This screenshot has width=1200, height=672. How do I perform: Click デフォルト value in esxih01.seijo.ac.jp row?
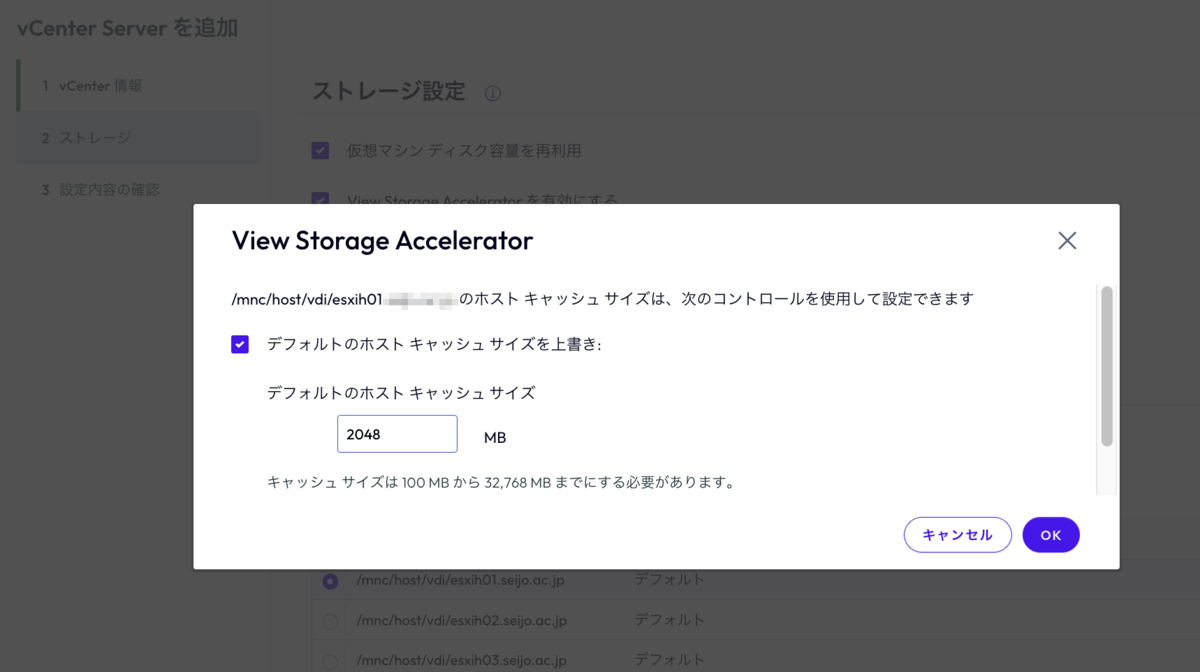(x=670, y=579)
